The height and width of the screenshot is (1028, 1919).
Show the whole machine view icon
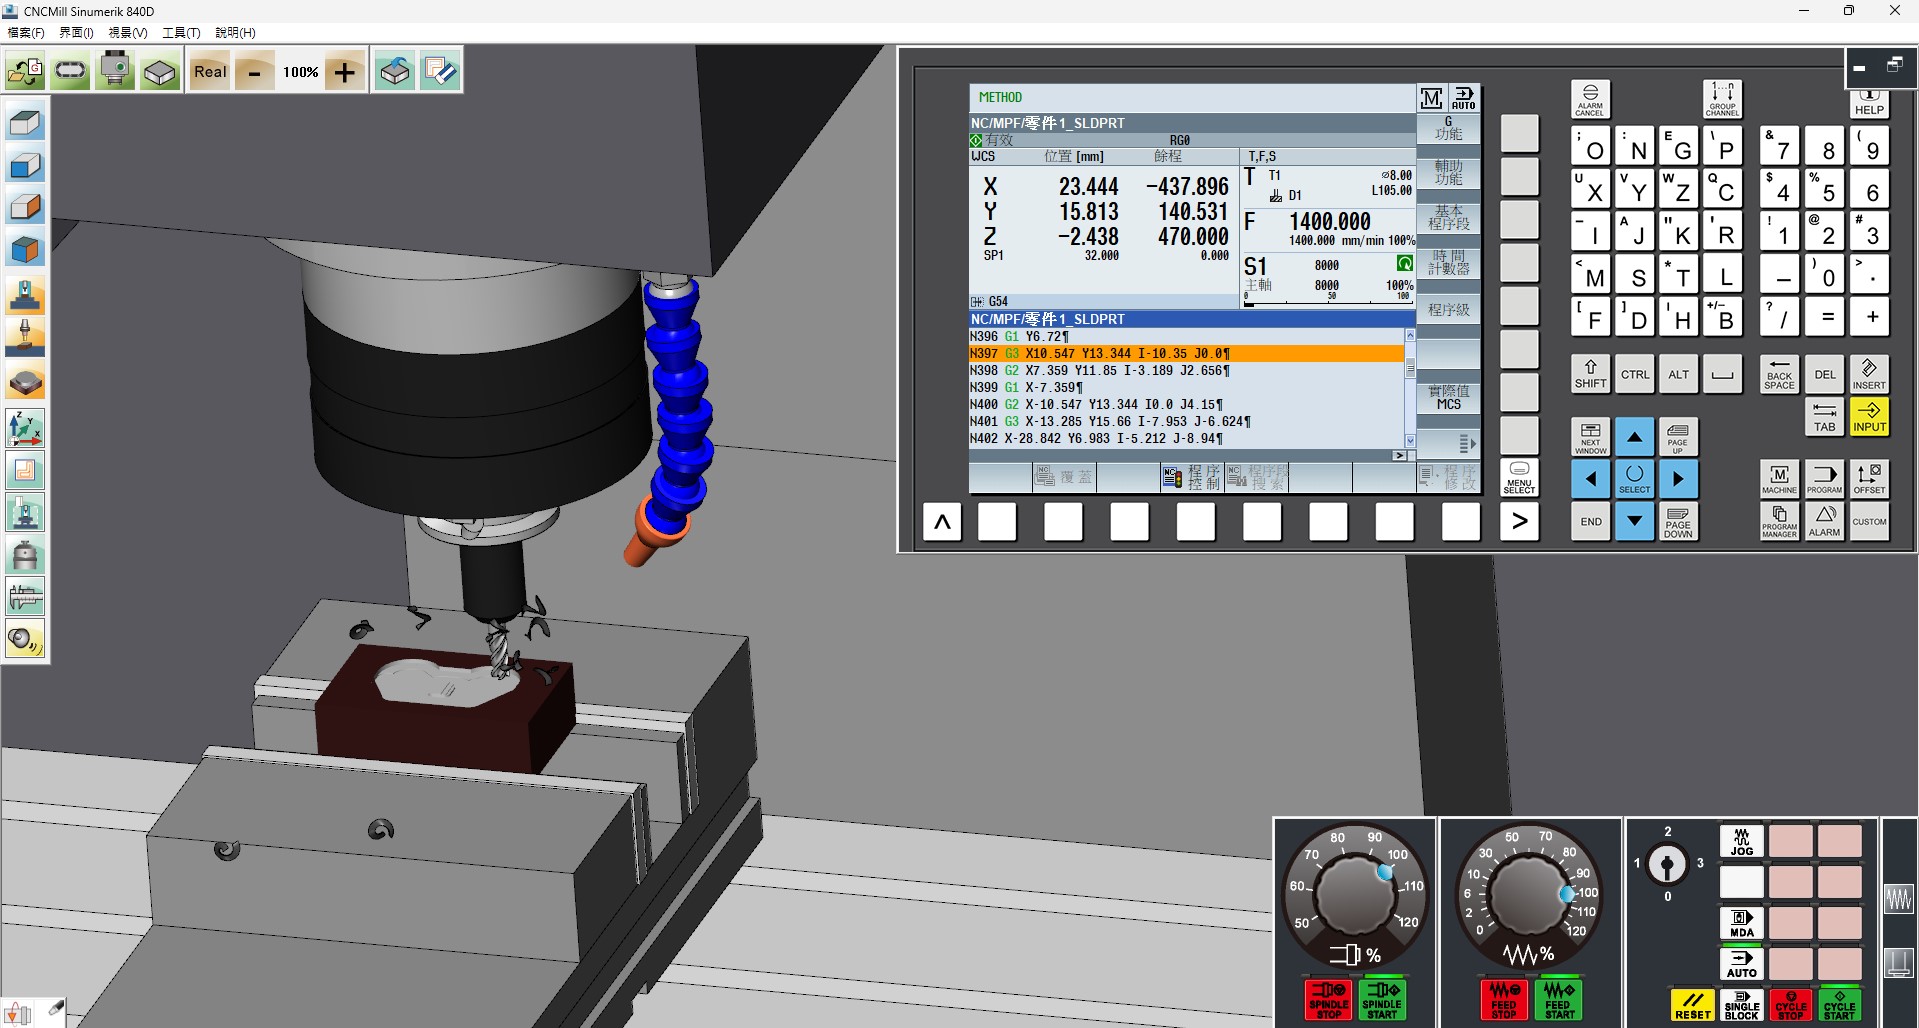click(x=25, y=296)
